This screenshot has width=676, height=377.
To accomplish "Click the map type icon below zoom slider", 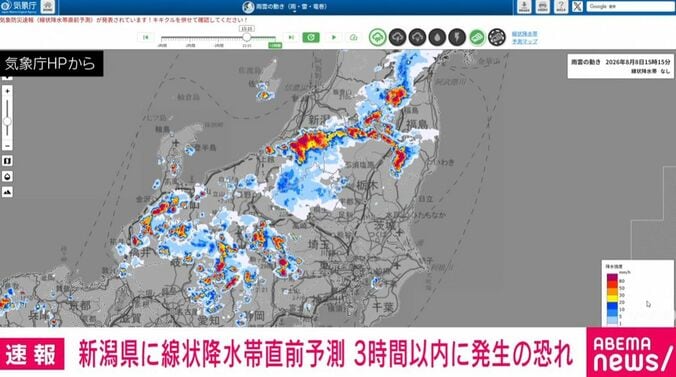I will [x=7, y=161].
